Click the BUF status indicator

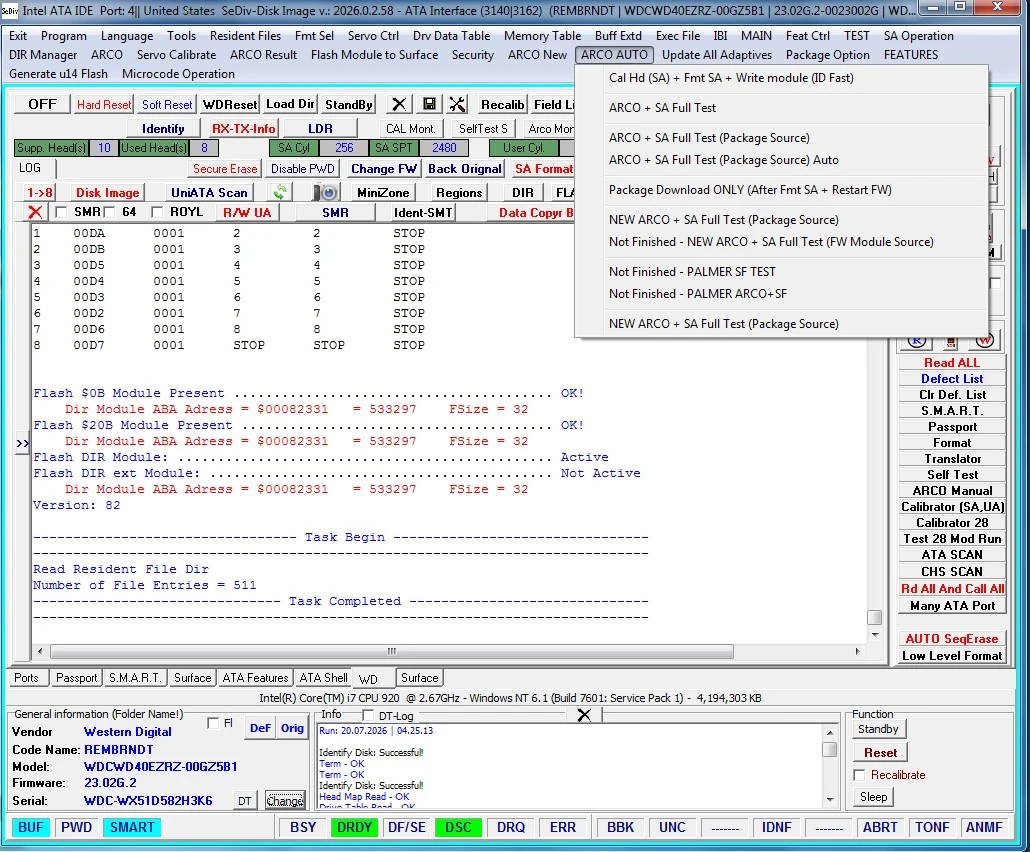(30, 827)
